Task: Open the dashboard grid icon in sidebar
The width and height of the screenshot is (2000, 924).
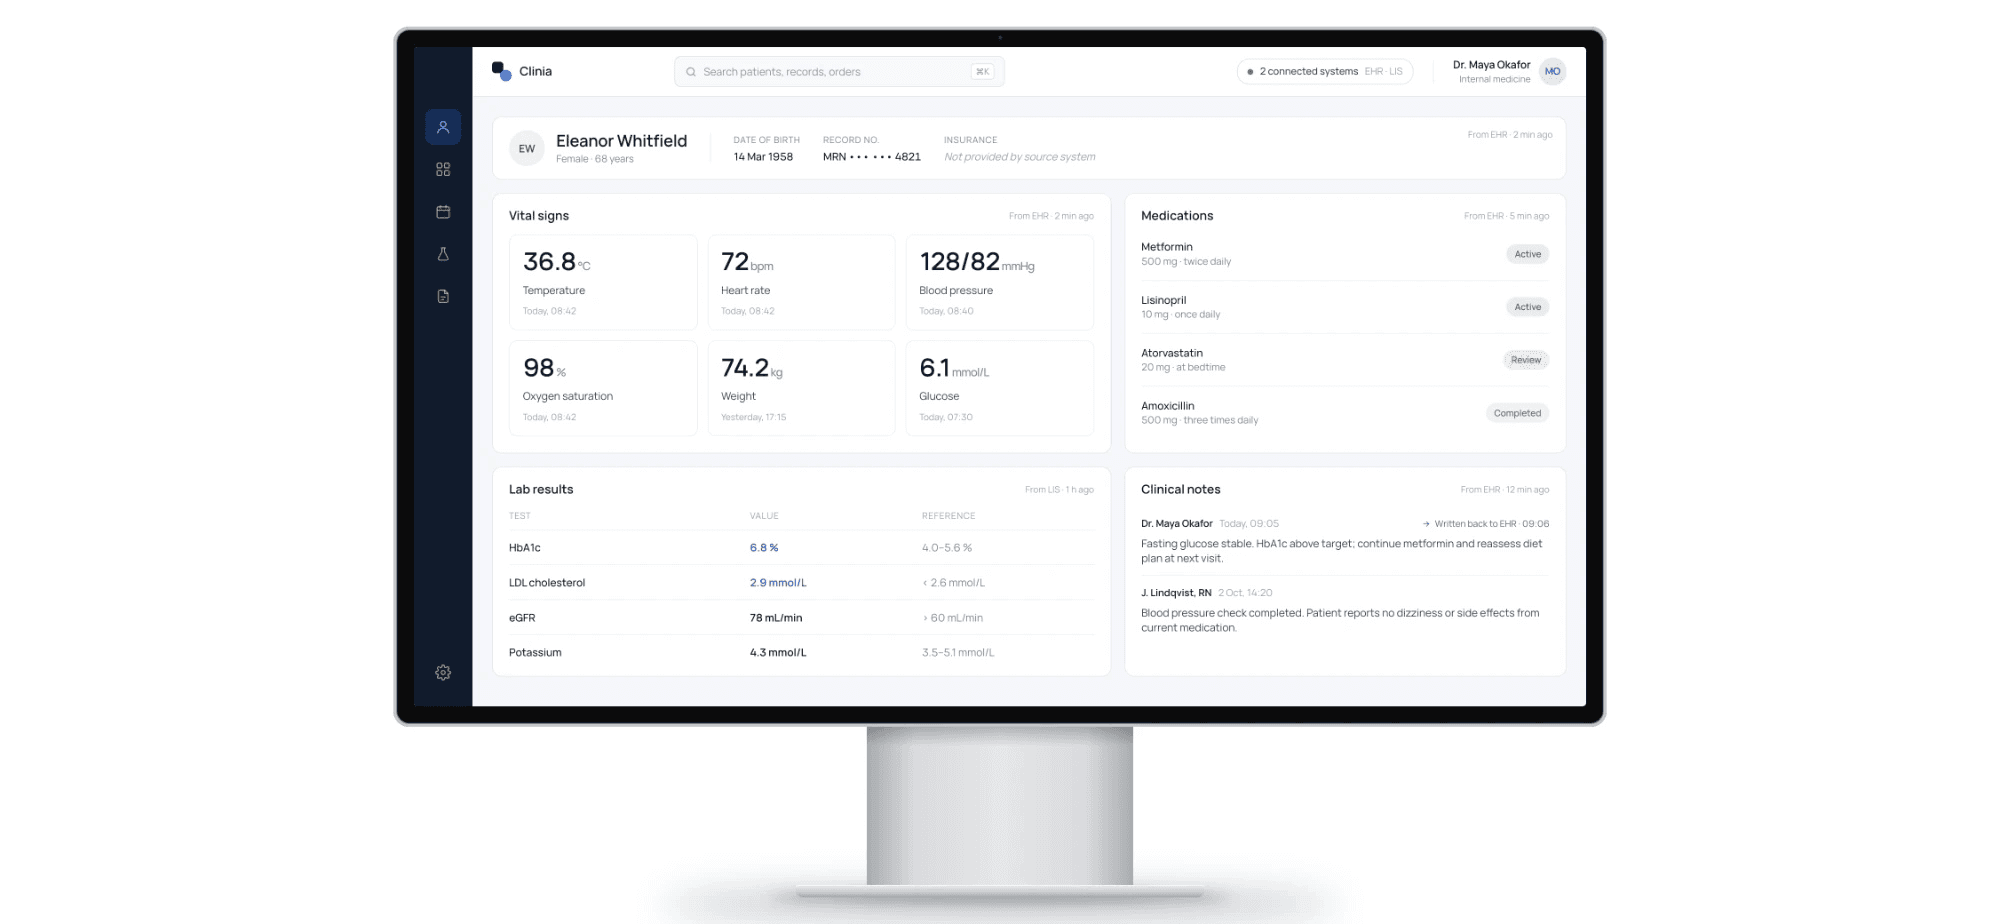Action: click(x=443, y=170)
